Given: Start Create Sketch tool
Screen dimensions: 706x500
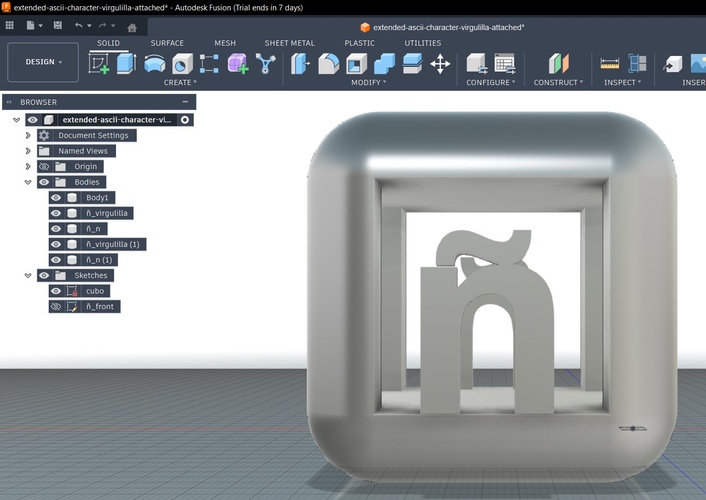Looking at the screenshot, I should [99, 63].
